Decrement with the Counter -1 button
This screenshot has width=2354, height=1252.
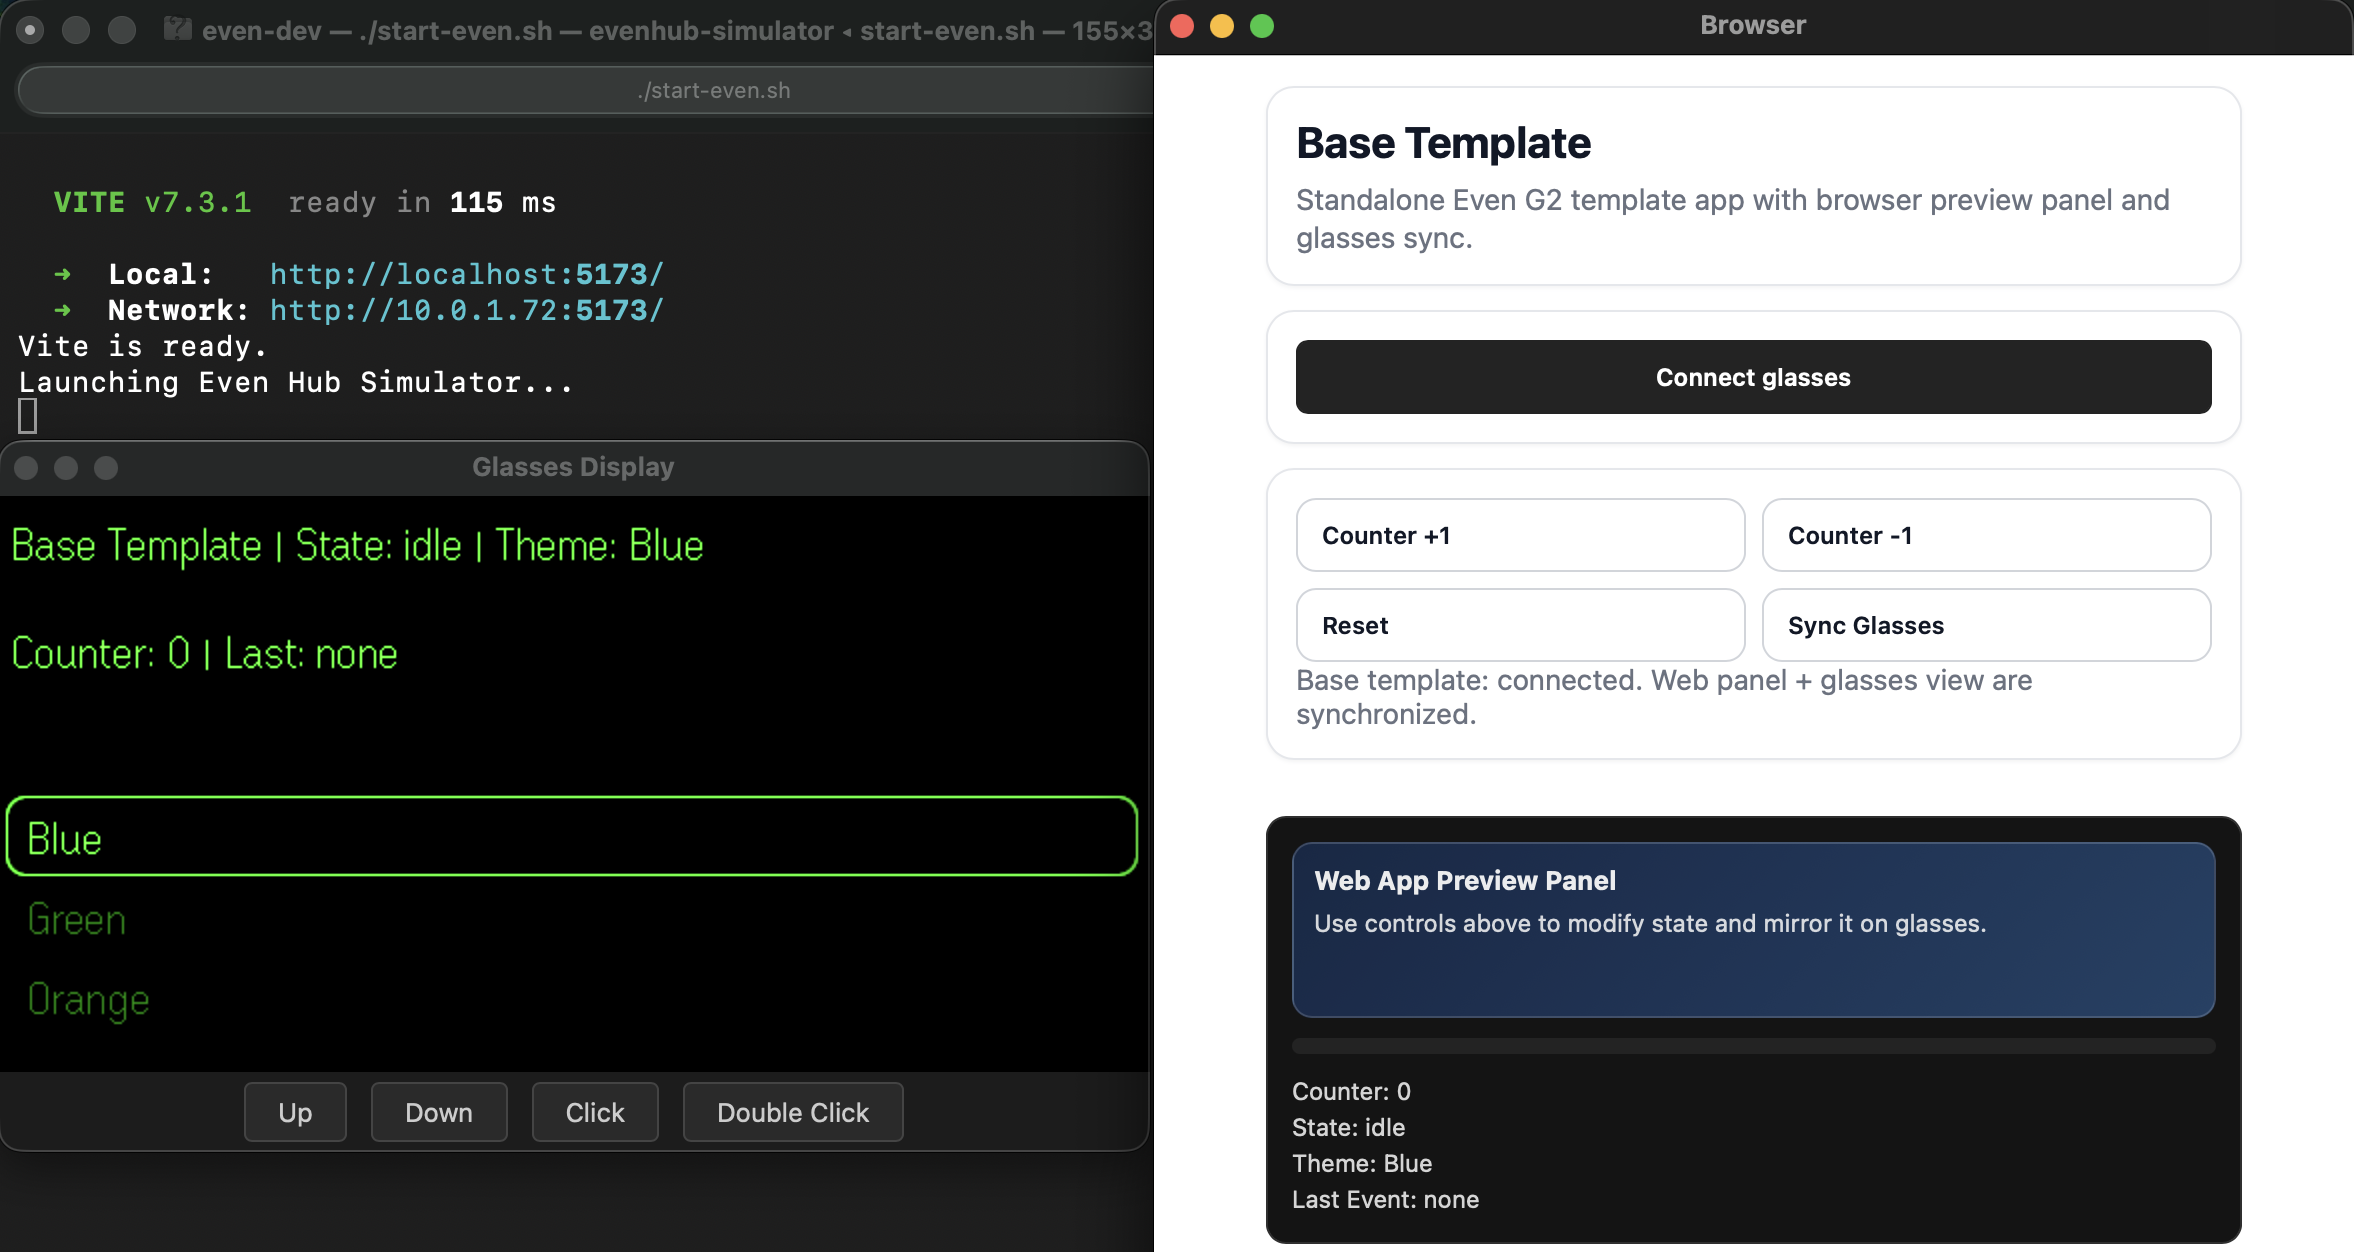click(x=1986, y=535)
